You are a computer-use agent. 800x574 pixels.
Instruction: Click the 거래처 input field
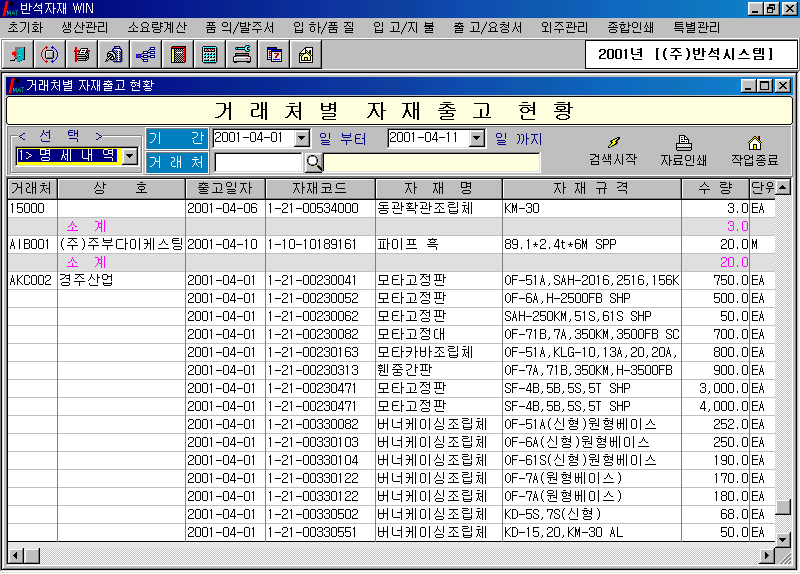(x=258, y=162)
